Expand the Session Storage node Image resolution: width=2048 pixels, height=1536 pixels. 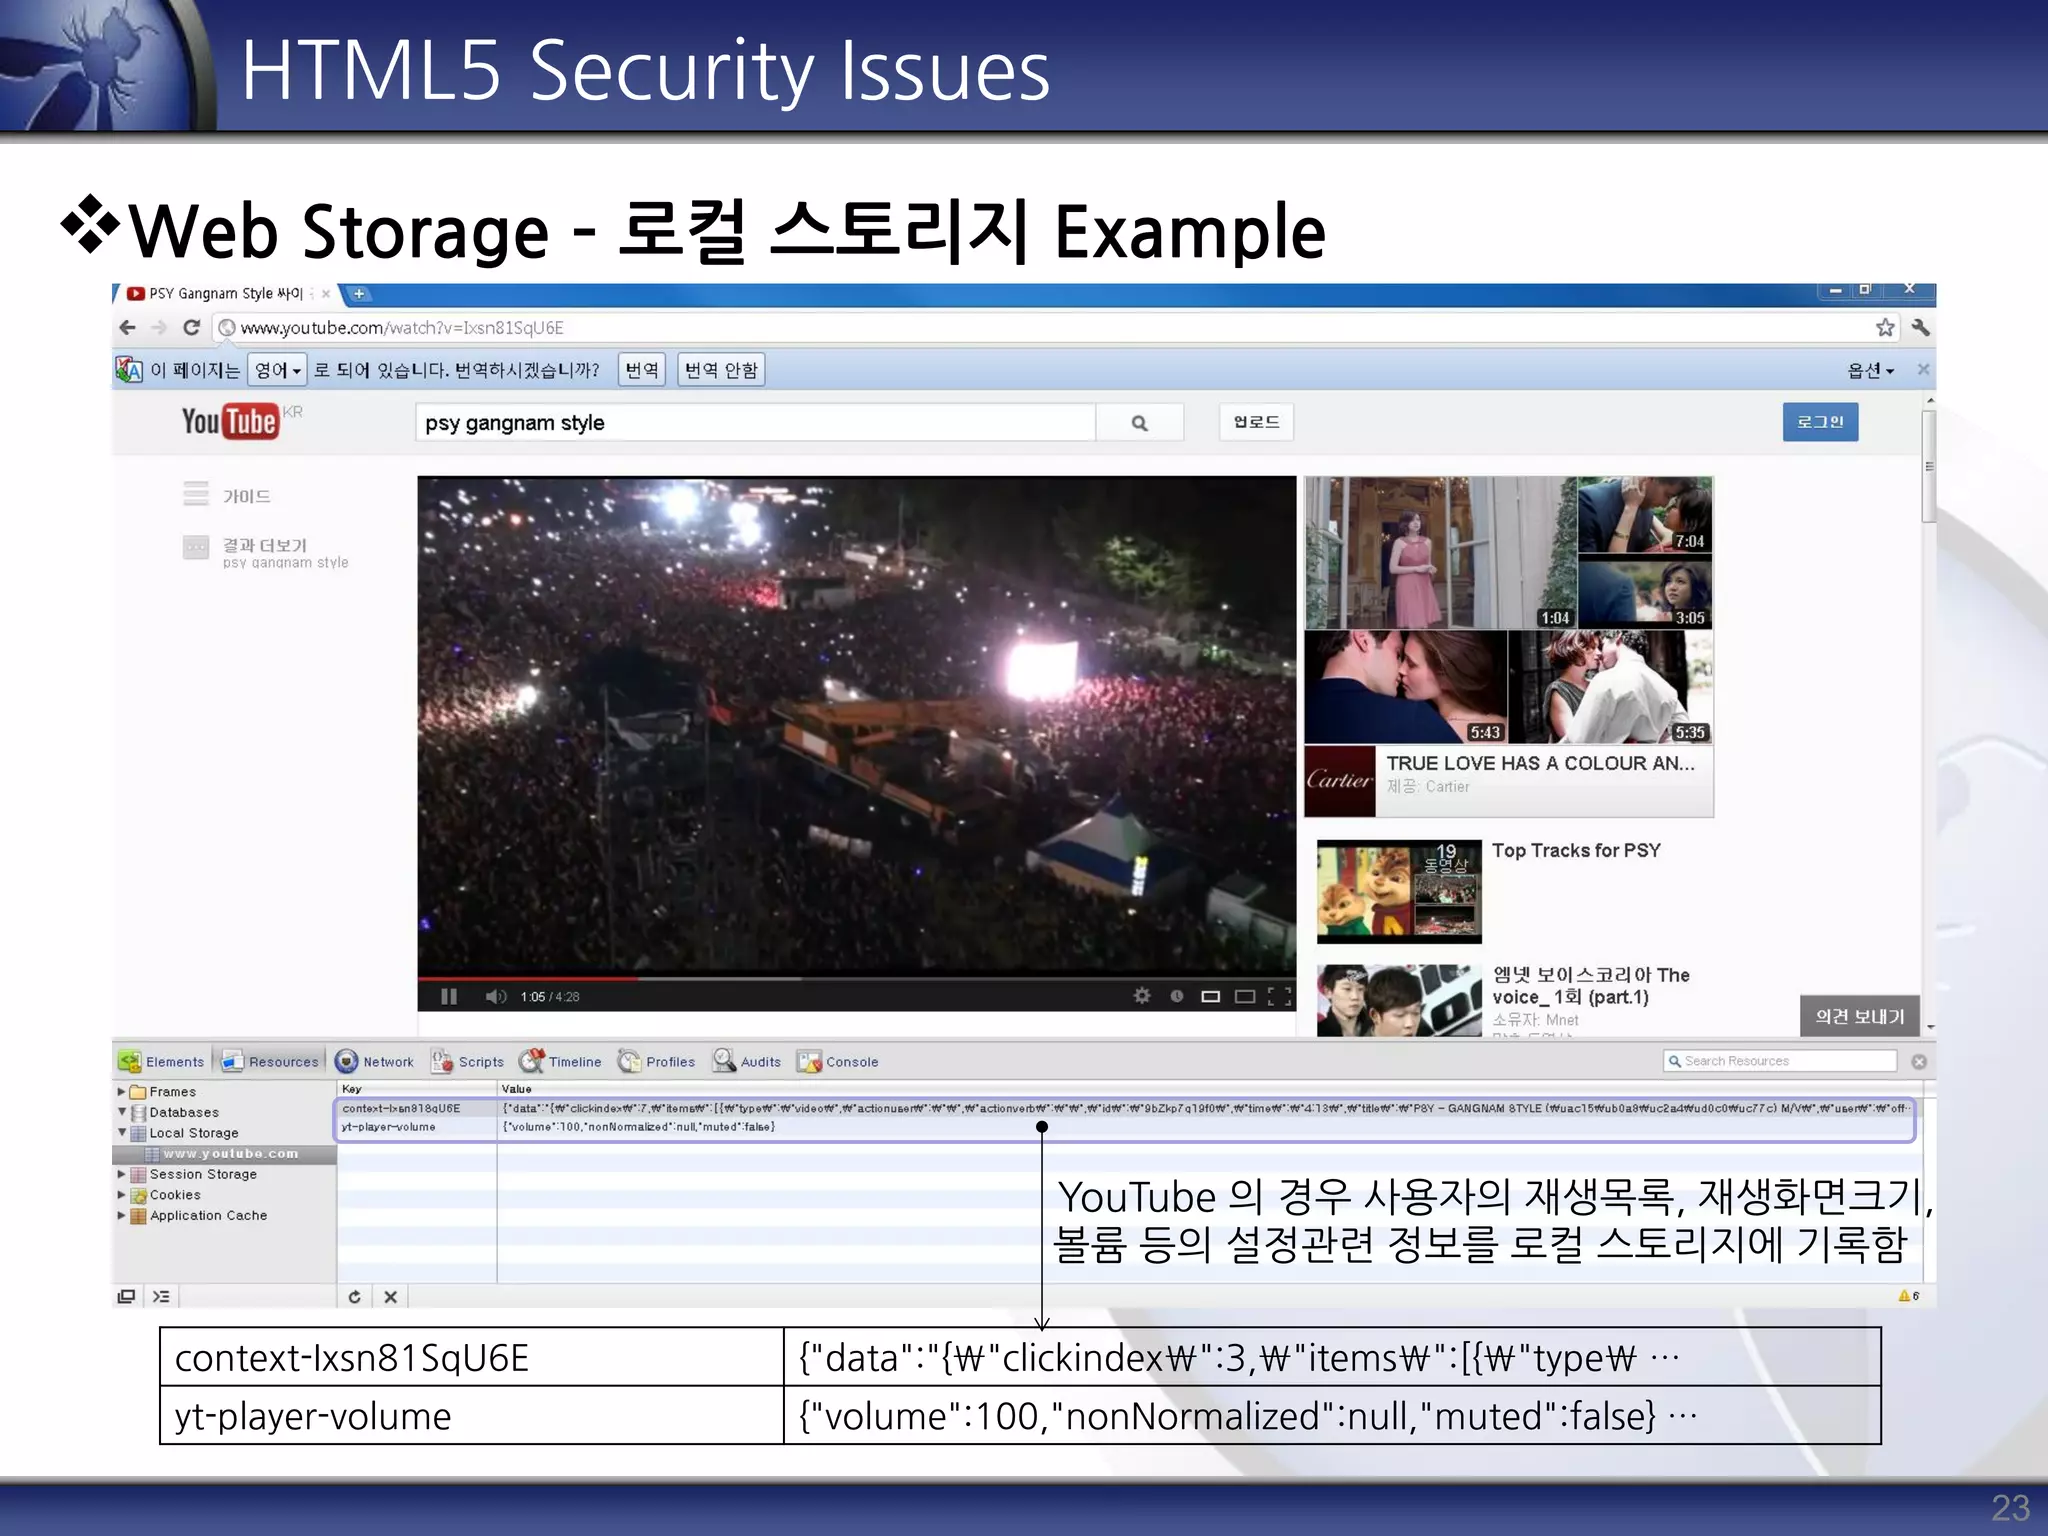click(122, 1174)
